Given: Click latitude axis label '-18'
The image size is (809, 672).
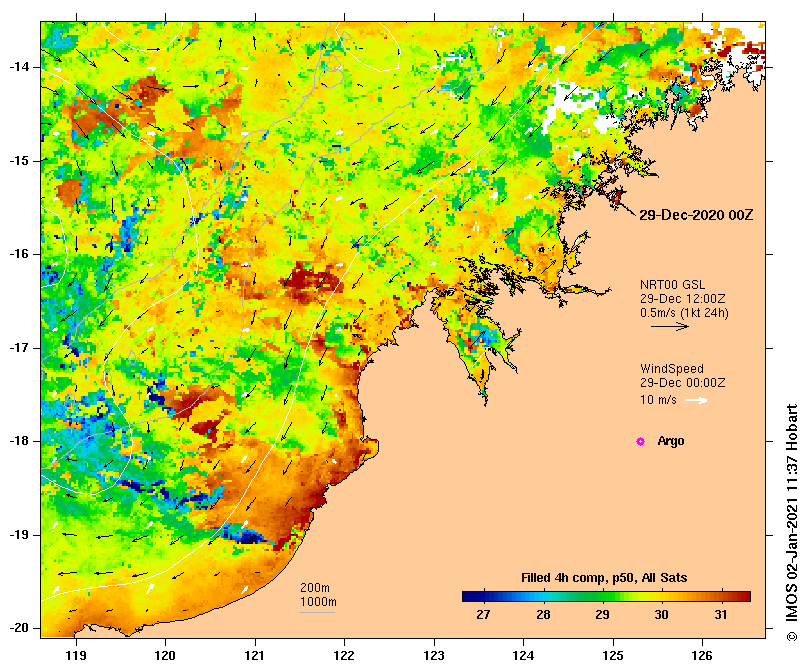Looking at the screenshot, I should click(20, 442).
